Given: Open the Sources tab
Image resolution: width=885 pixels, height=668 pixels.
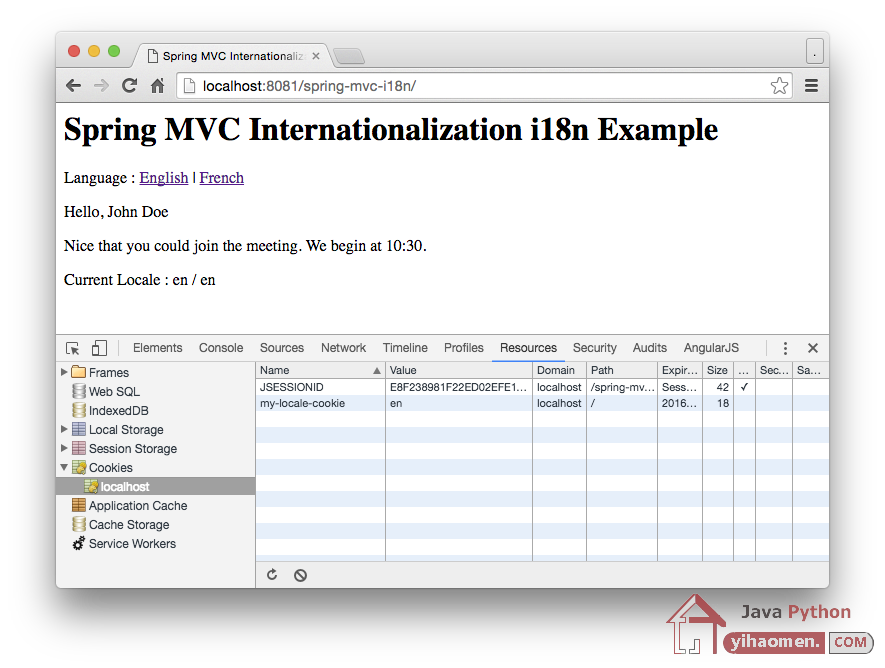Looking at the screenshot, I should tap(282, 348).
